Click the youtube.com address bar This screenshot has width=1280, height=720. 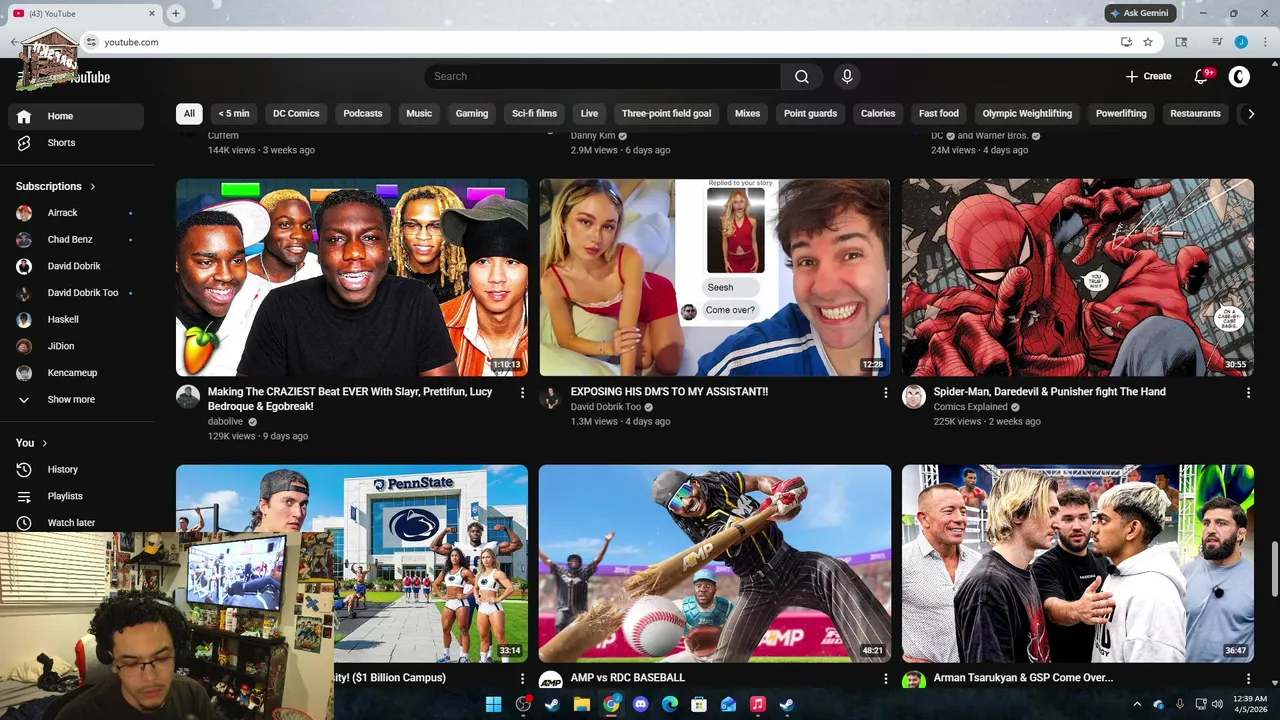tap(600, 42)
